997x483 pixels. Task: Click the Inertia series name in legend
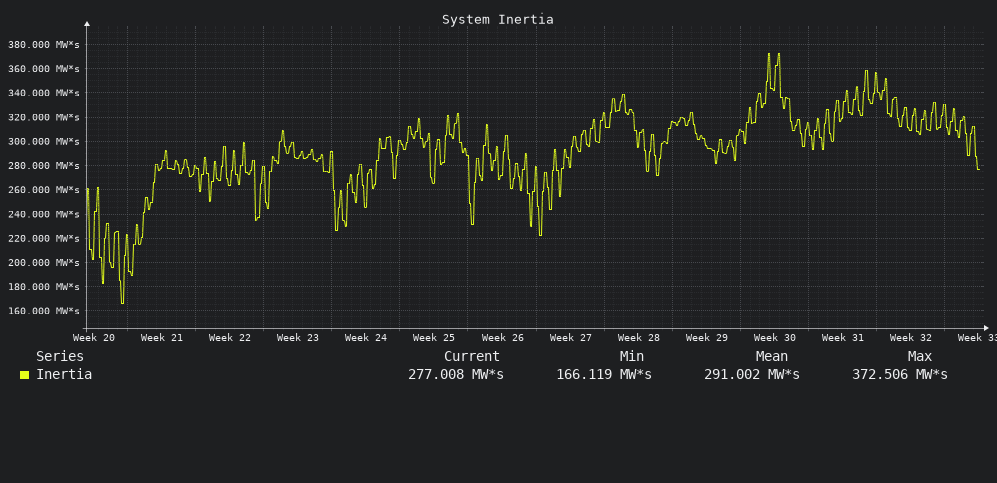click(x=64, y=374)
